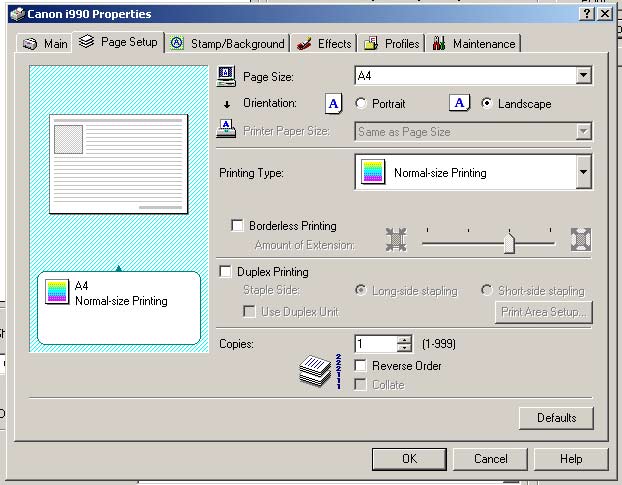Click the Print Area Setup button
Viewport: 622px width, 485px height.
(543, 312)
